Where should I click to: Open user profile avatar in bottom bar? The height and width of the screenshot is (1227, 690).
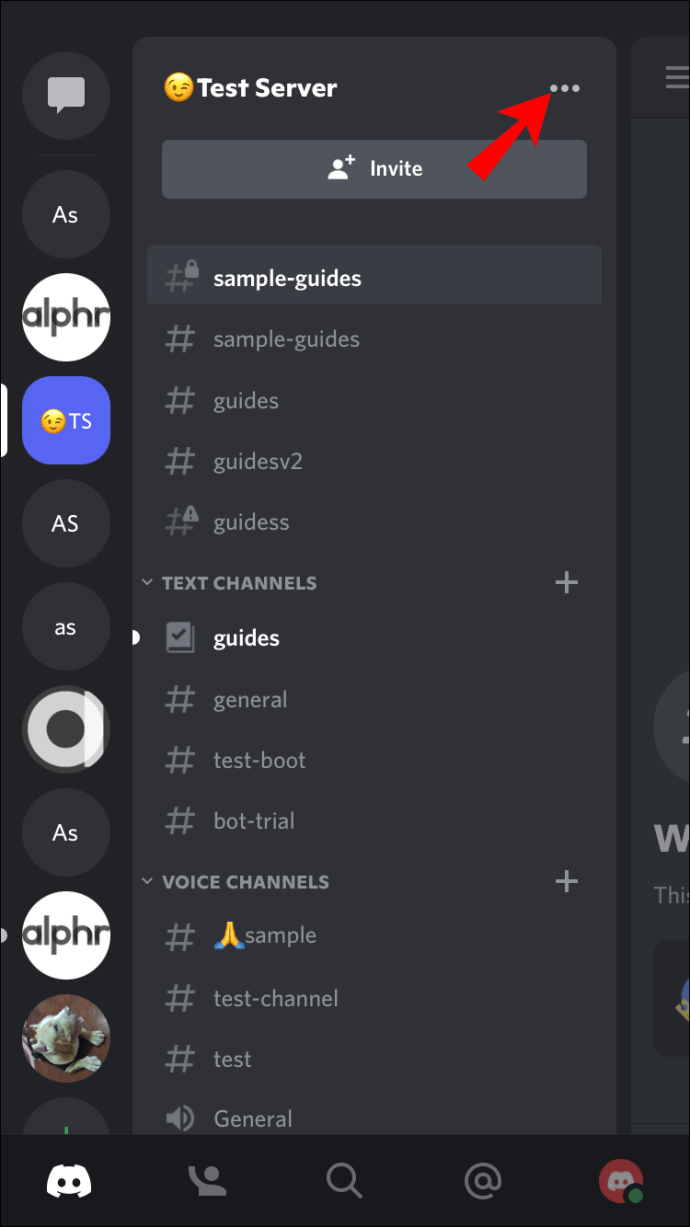tap(621, 1181)
